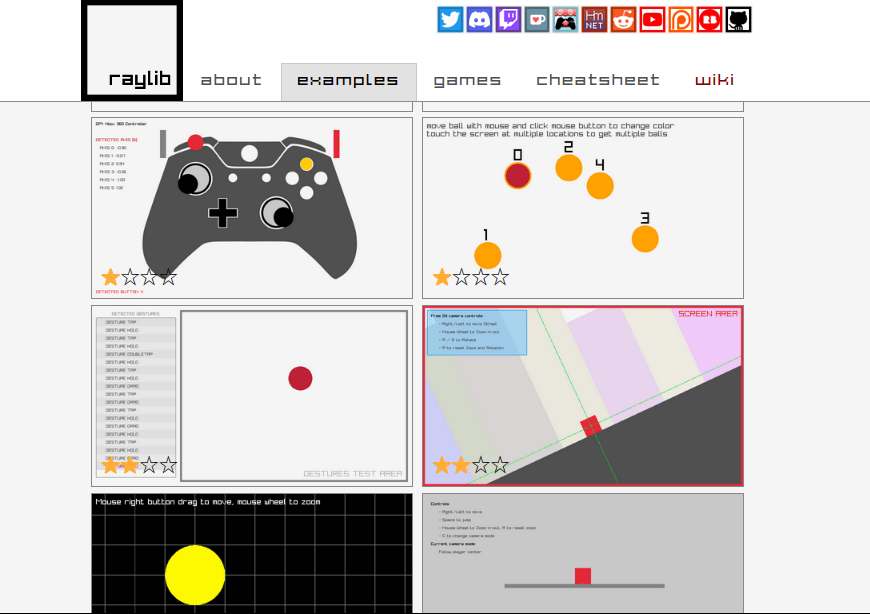
Task: Open the YouTube channel icon
Action: point(652,20)
